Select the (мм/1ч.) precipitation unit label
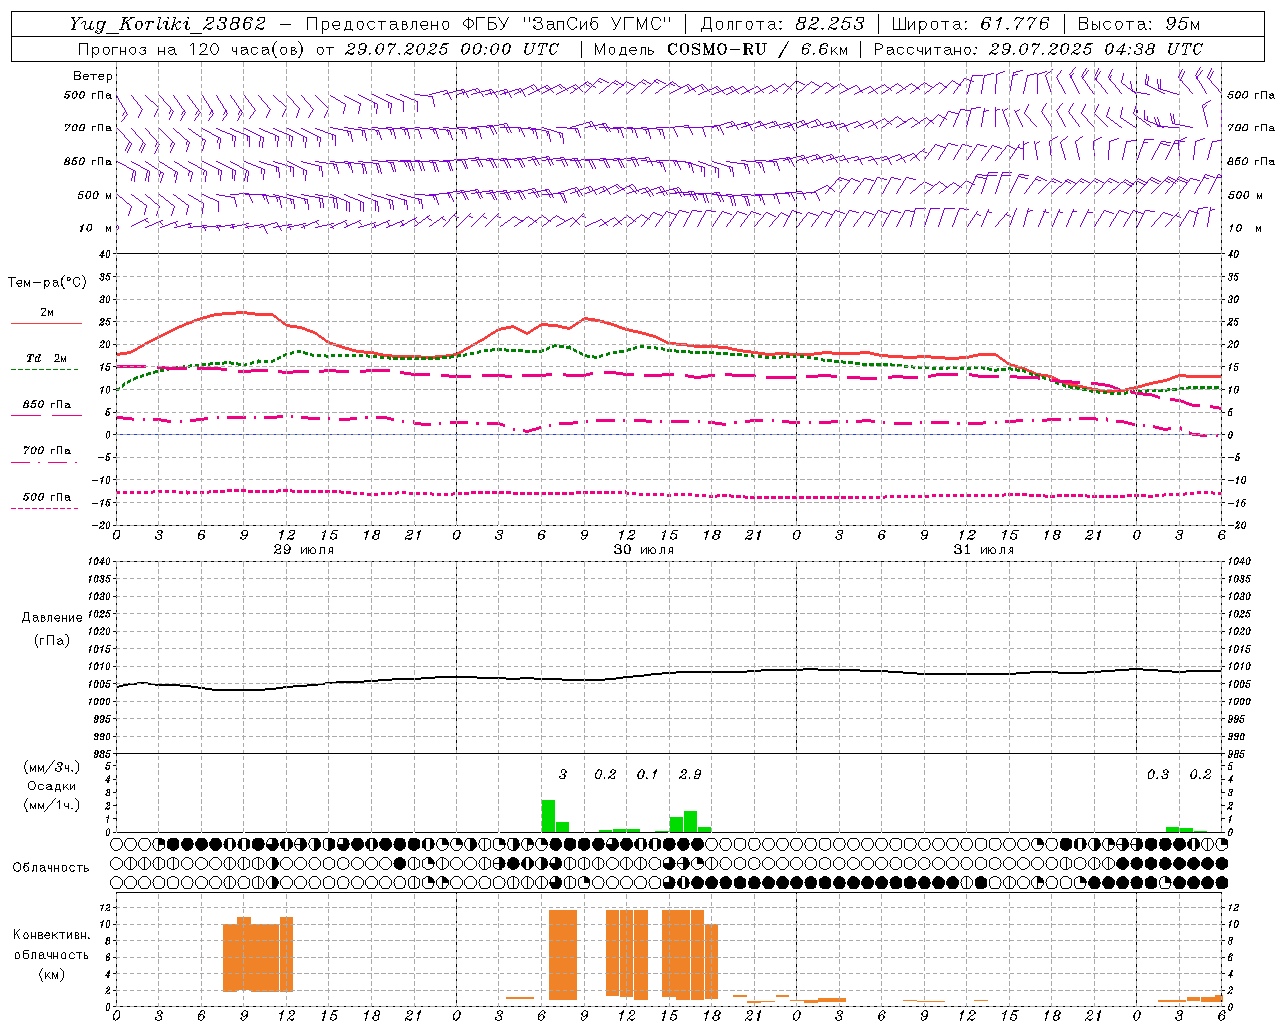The height and width of the screenshot is (1024, 1280). tap(53, 805)
